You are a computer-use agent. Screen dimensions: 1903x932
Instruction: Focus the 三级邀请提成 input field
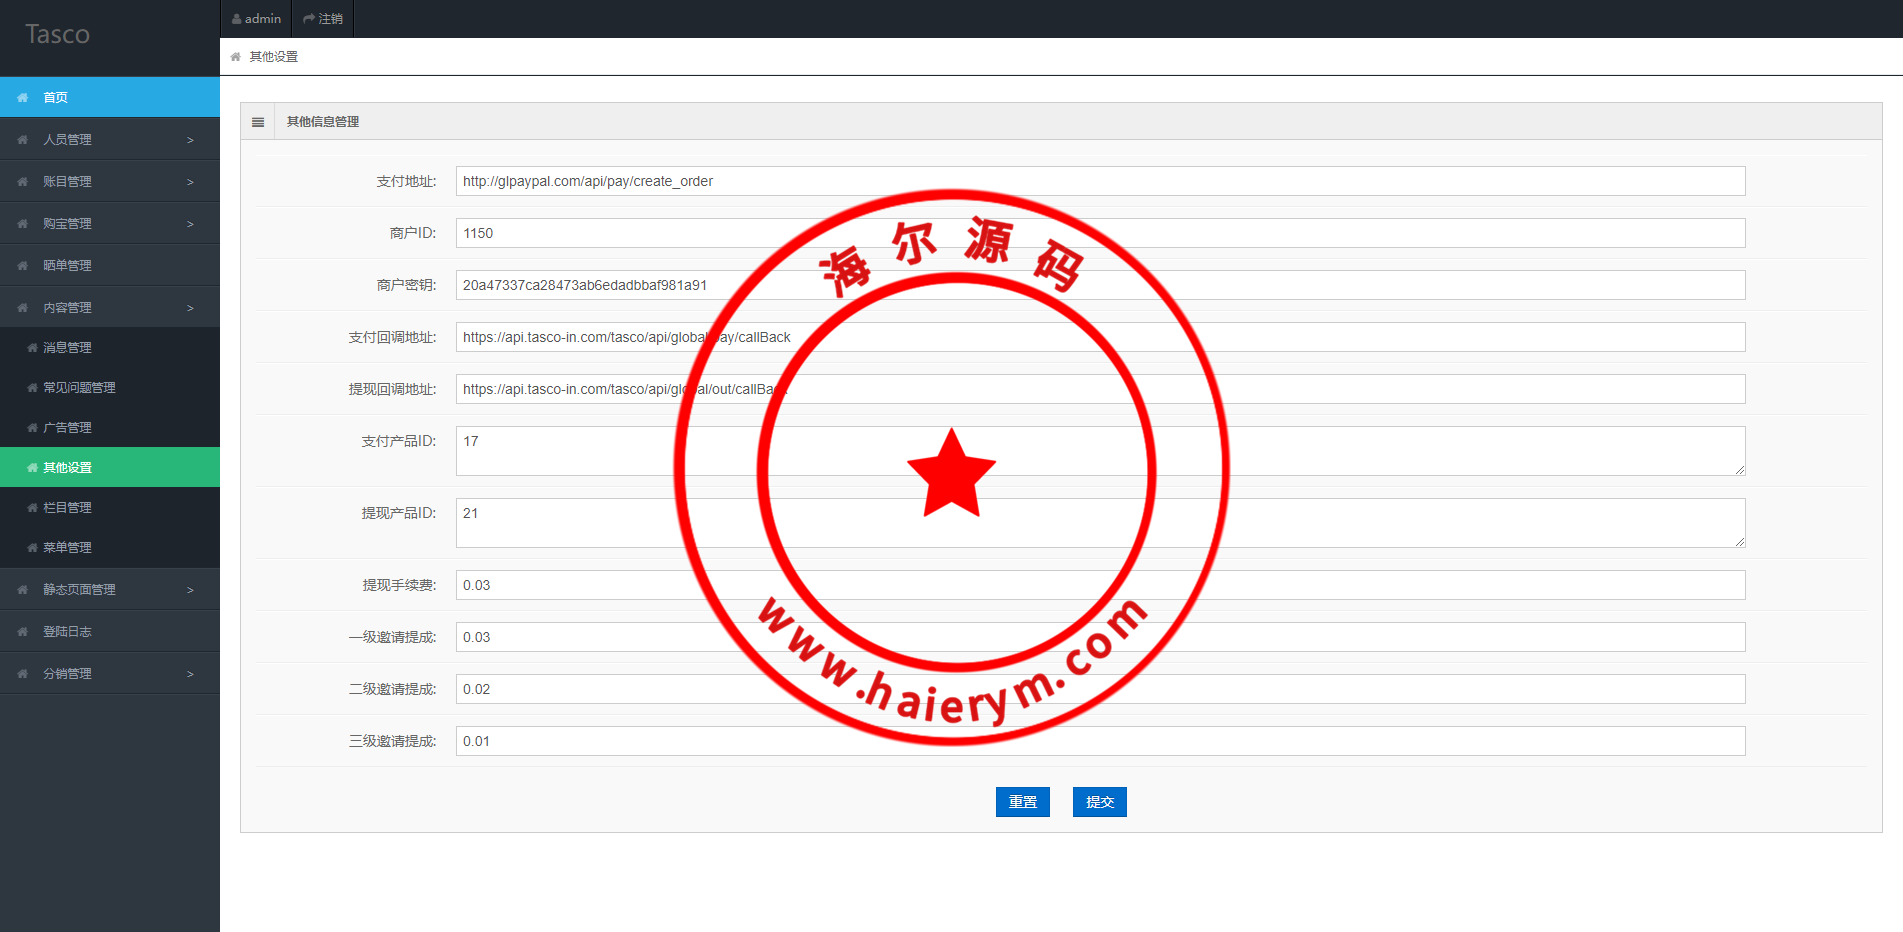pos(1100,741)
